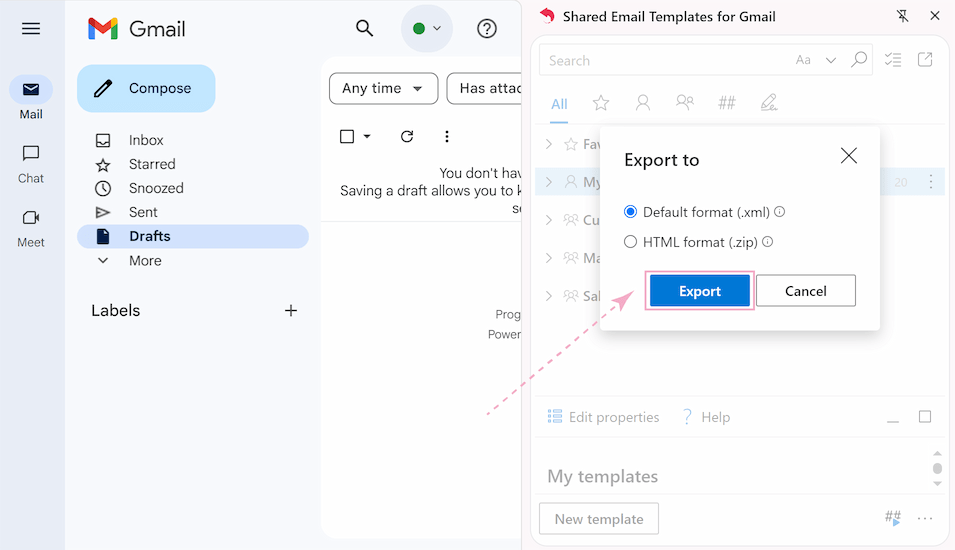Click the Compose button
This screenshot has width=955, height=550.
click(146, 88)
